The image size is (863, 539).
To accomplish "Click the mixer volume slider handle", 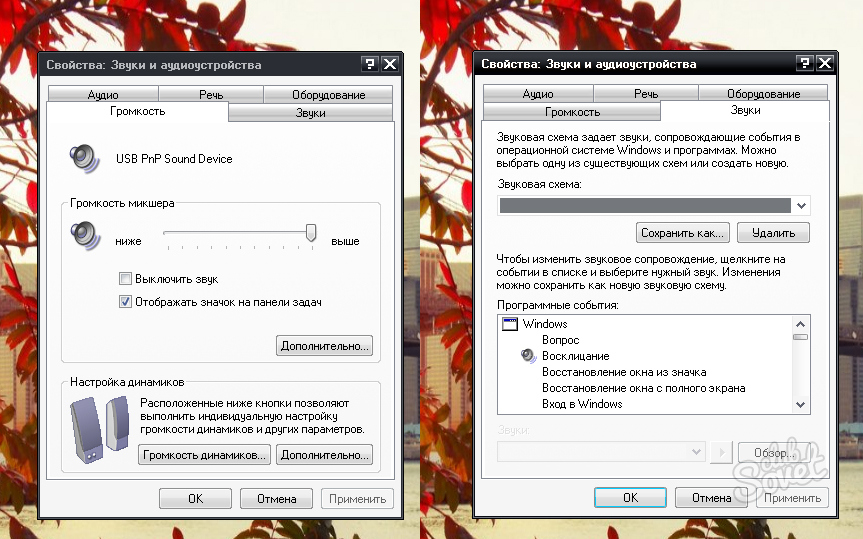I will pyautogui.click(x=311, y=233).
